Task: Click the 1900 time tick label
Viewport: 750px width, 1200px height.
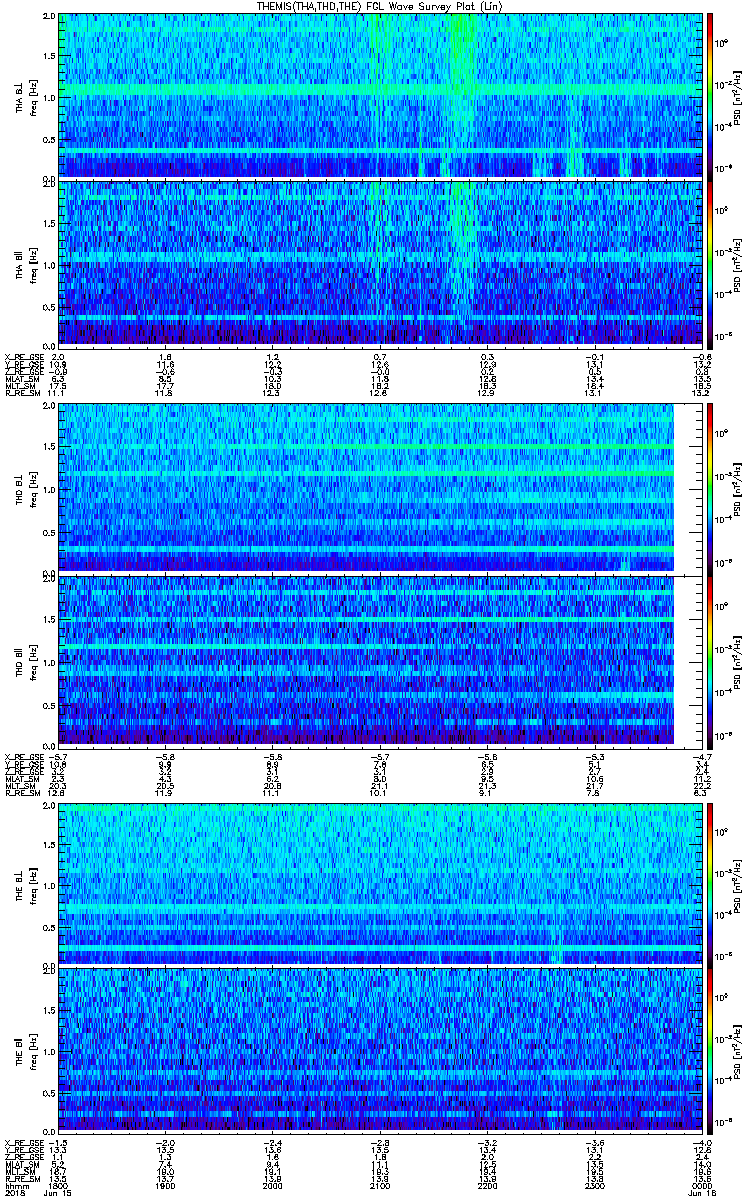Action: tap(166, 1186)
